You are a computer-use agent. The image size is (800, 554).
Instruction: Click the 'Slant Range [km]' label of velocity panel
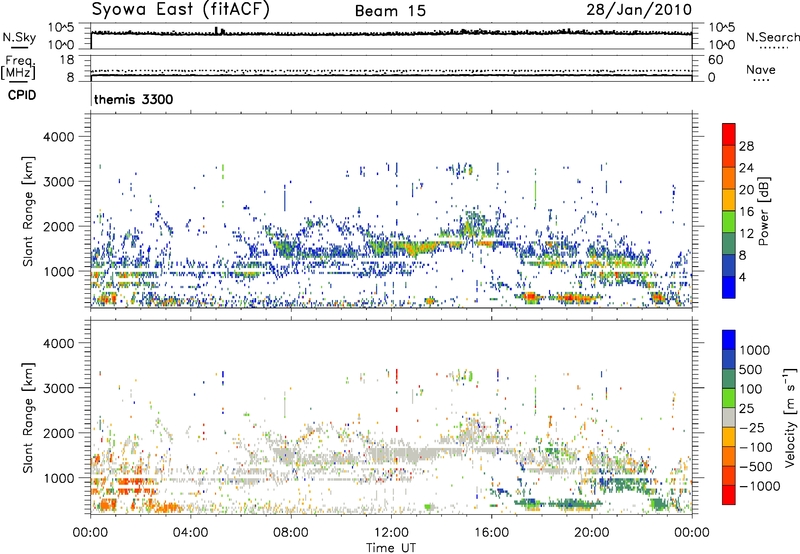pos(28,417)
